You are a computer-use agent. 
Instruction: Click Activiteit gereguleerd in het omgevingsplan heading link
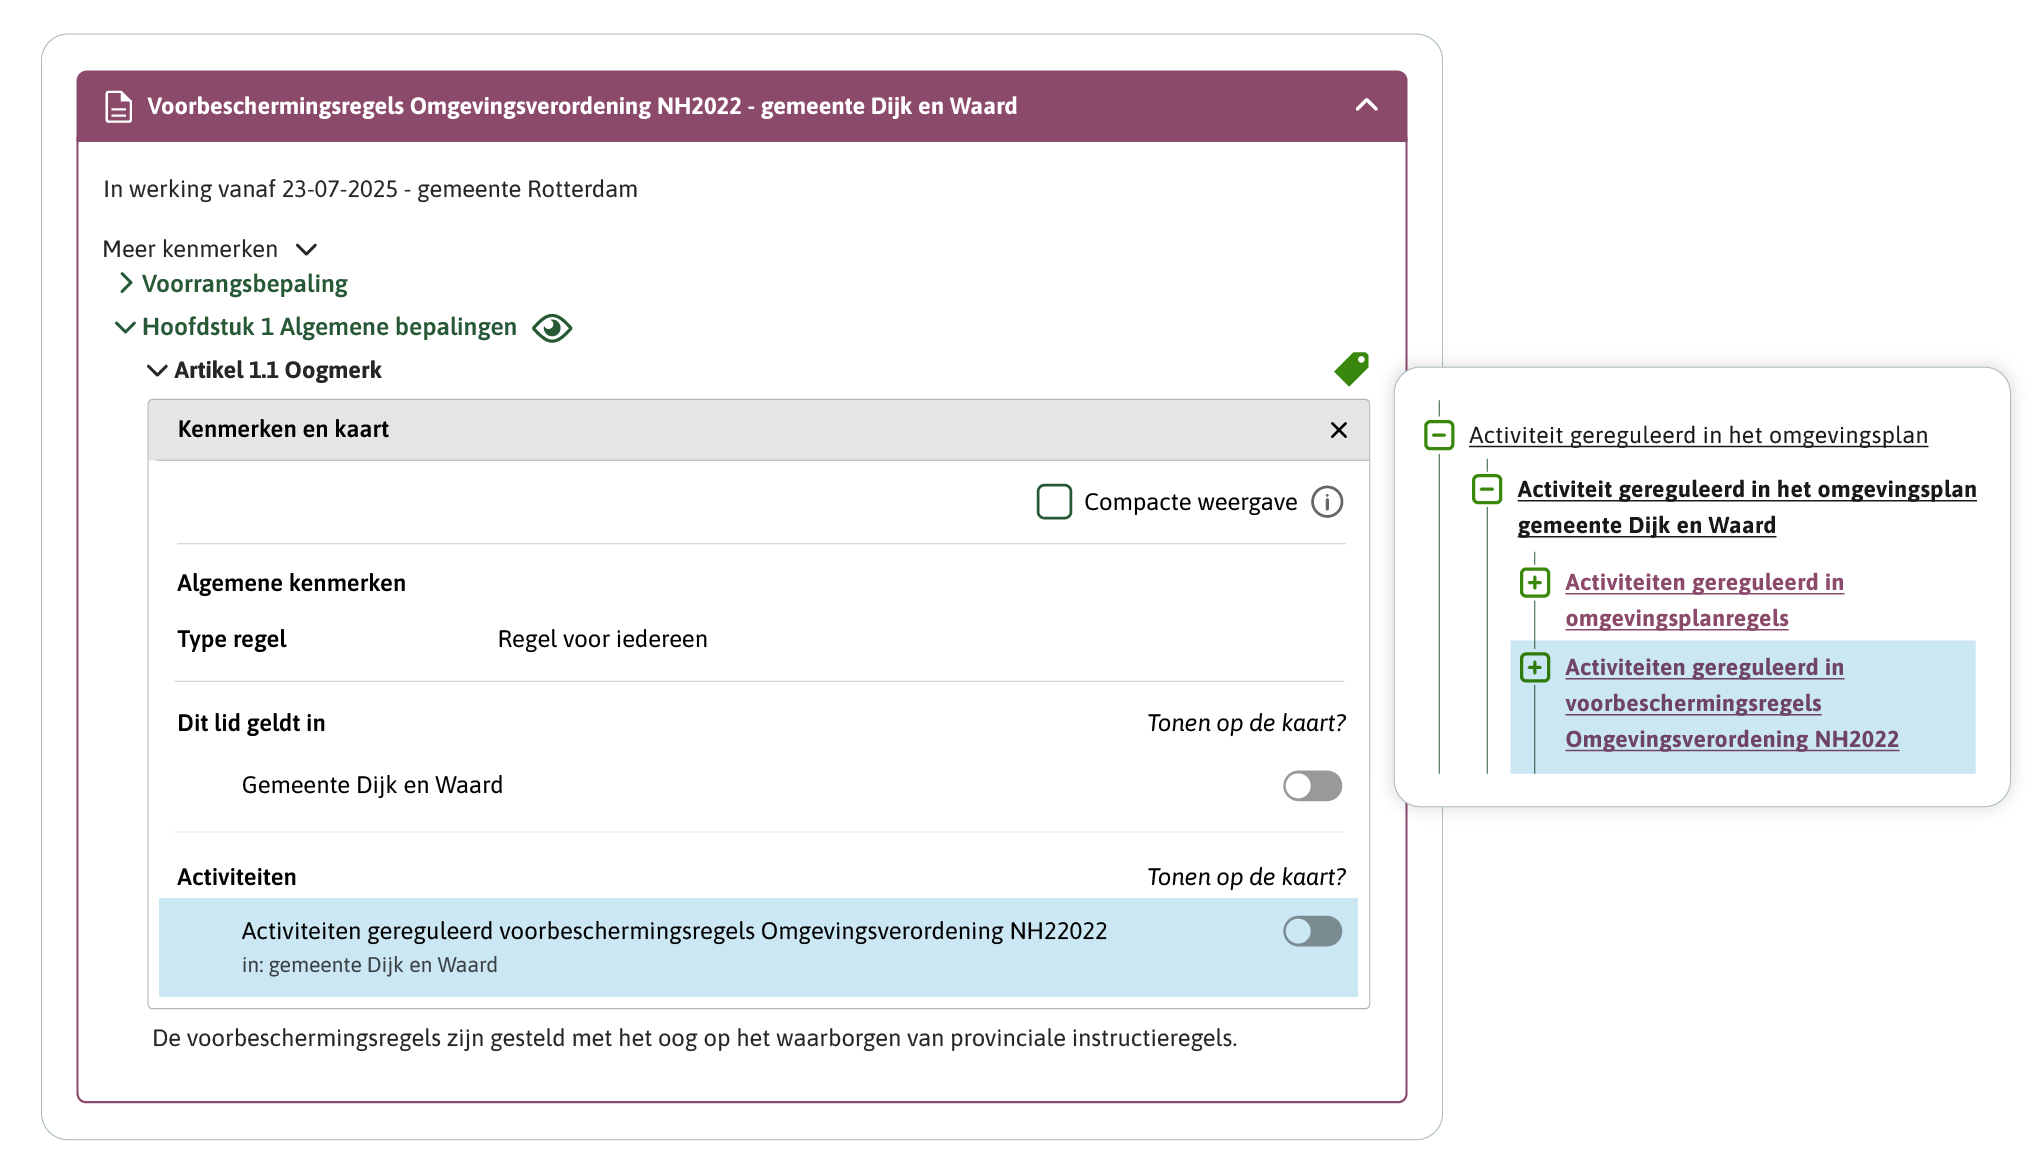[x=1697, y=436]
